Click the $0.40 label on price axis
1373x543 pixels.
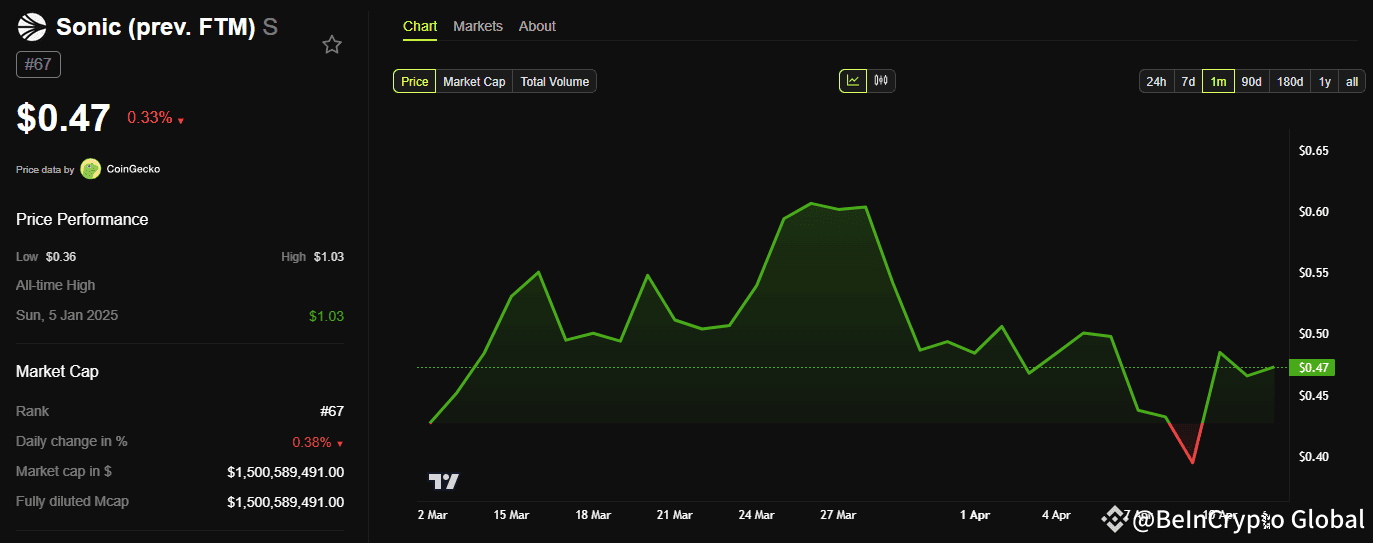tap(1313, 457)
